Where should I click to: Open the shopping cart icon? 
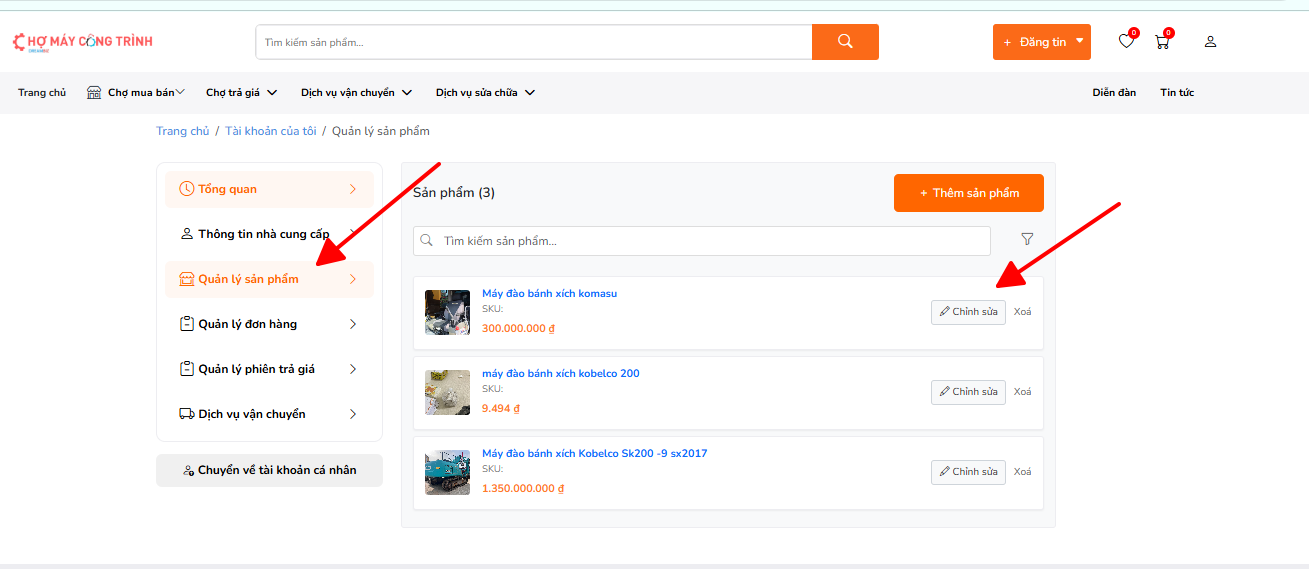tap(1161, 42)
